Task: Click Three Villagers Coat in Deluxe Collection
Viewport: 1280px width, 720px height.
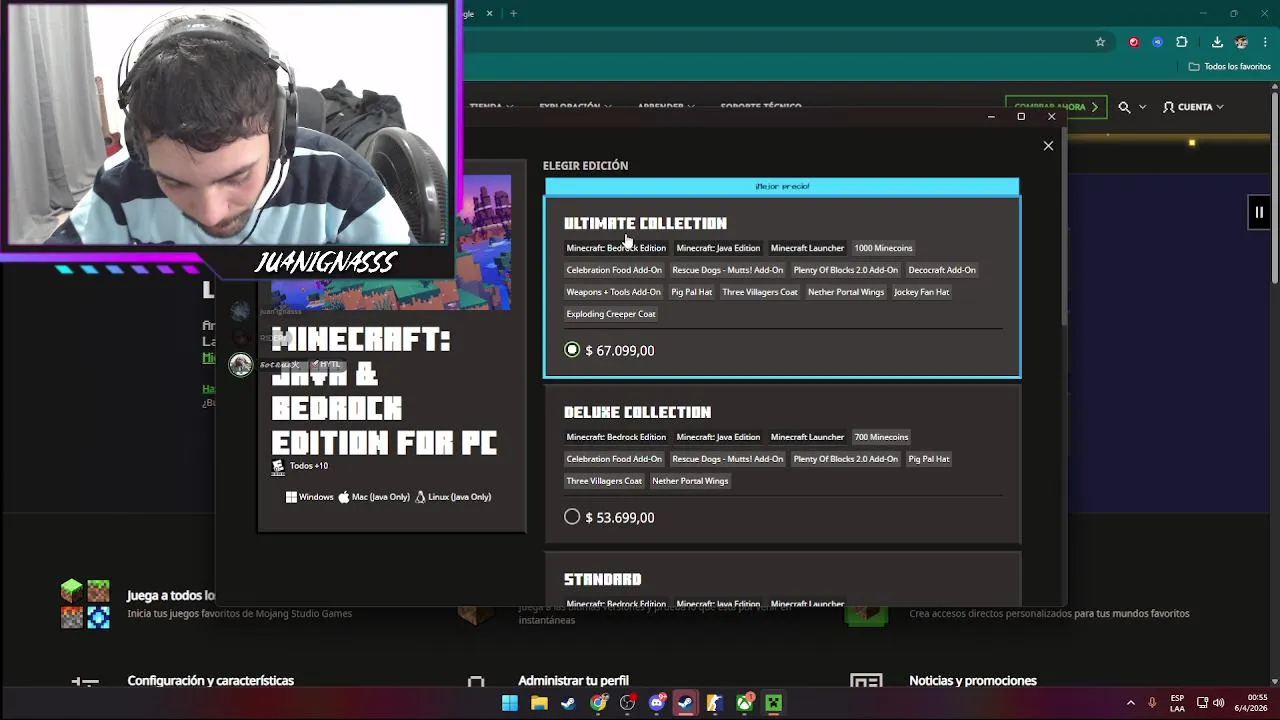Action: [x=604, y=481]
